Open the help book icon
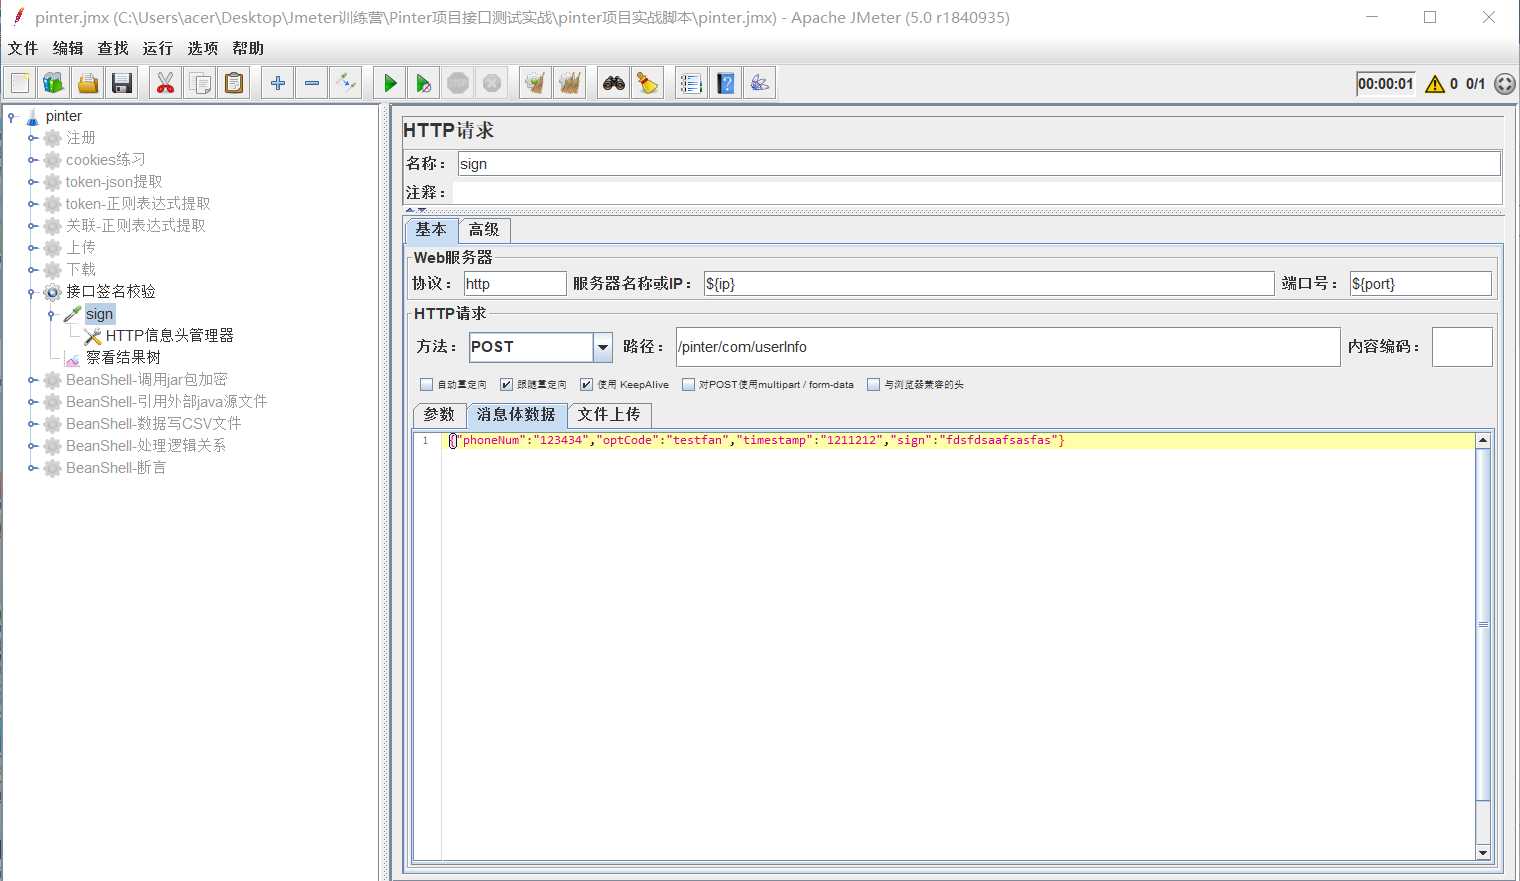 [x=726, y=83]
